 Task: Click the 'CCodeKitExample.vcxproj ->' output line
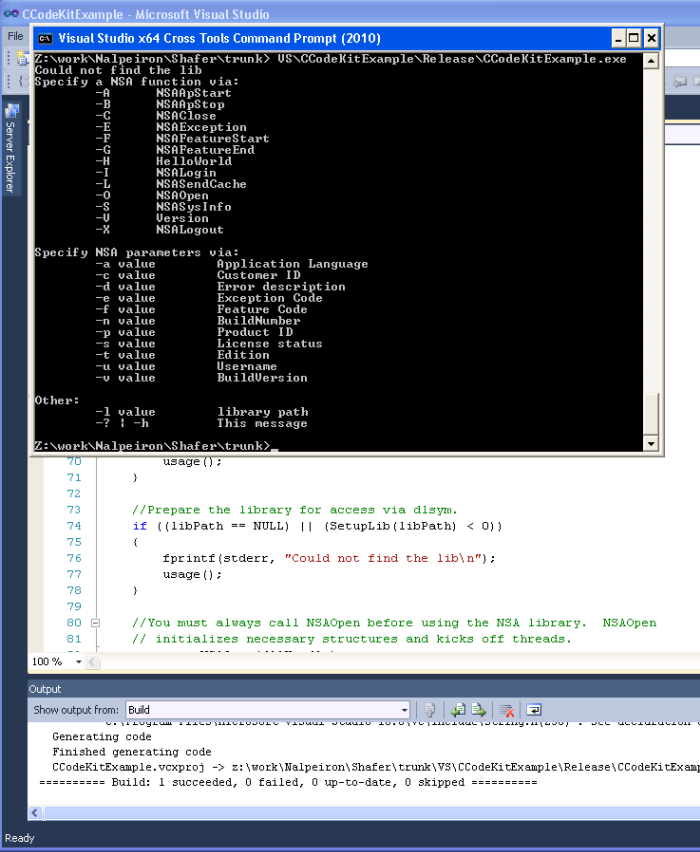(376, 767)
